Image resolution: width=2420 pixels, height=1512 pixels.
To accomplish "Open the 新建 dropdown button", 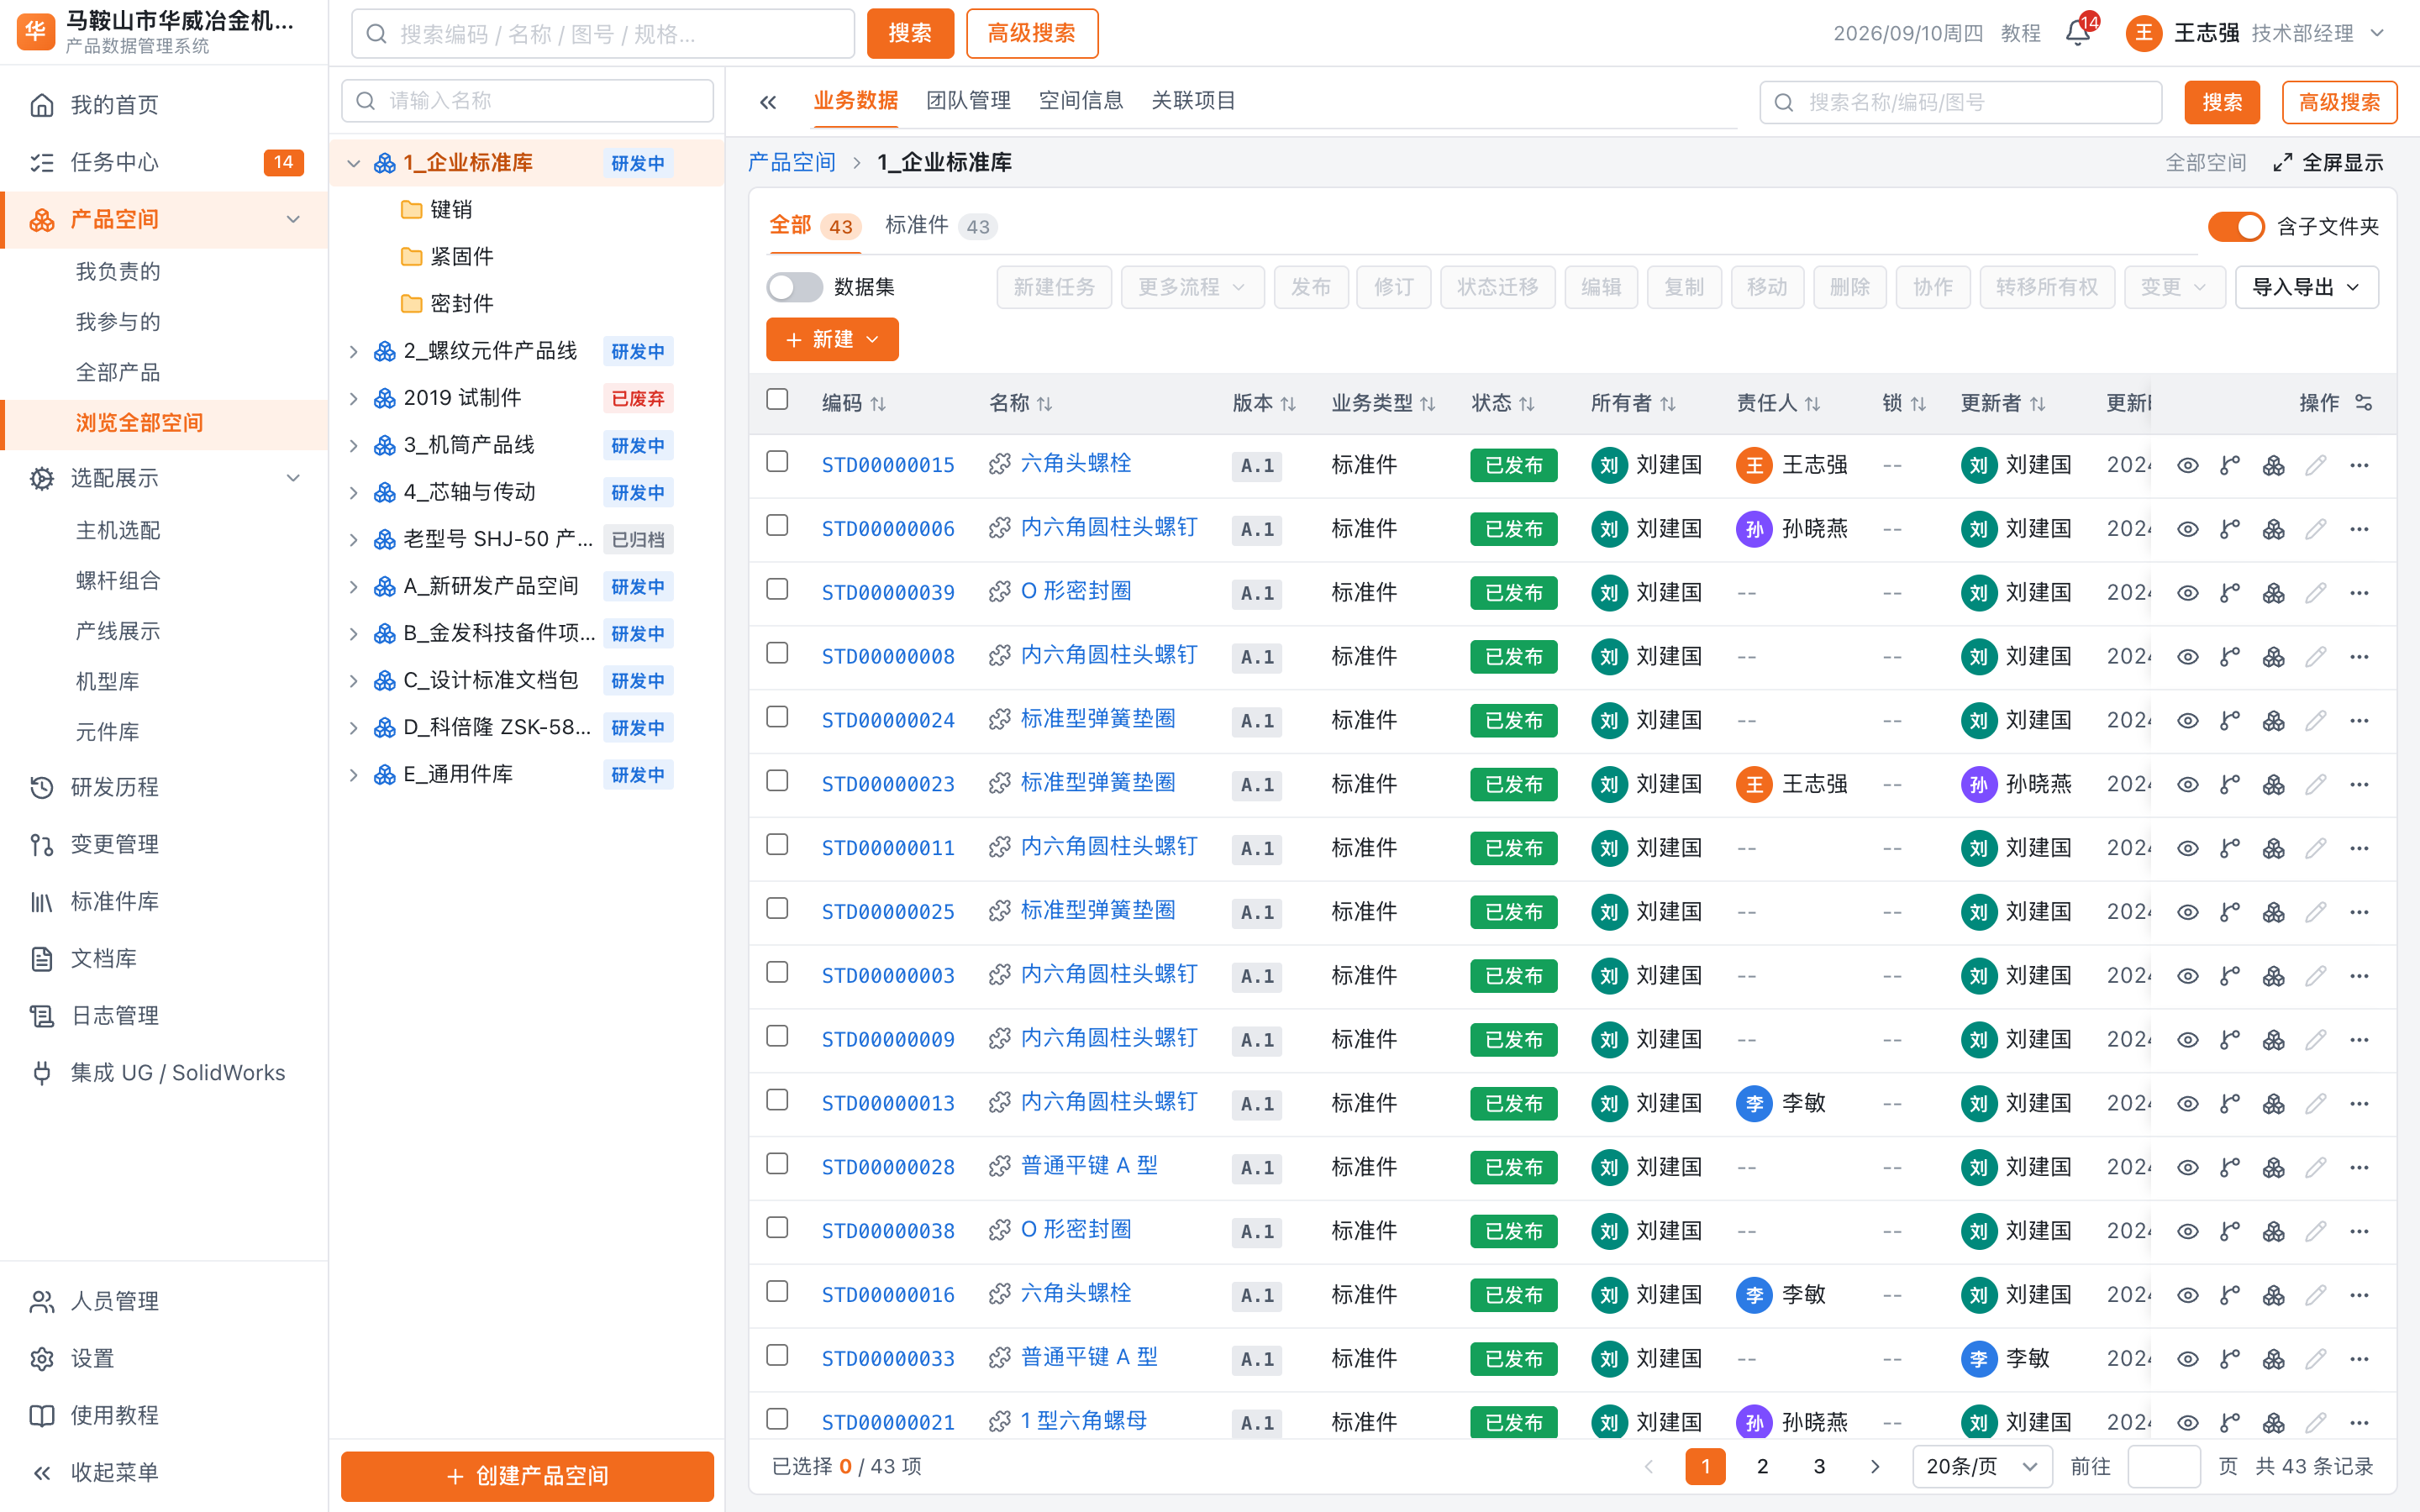I will (x=832, y=339).
